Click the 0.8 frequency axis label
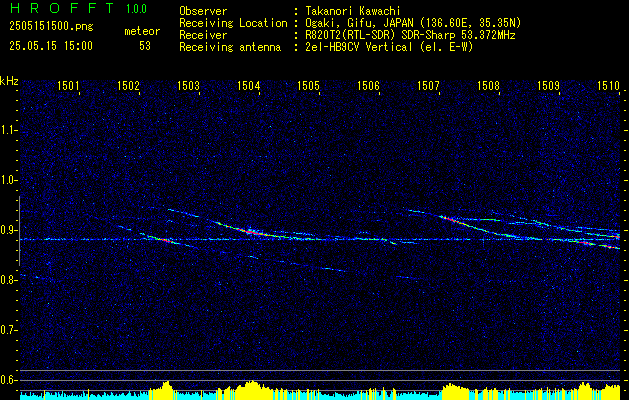629x400 pixels. pyautogui.click(x=8, y=280)
